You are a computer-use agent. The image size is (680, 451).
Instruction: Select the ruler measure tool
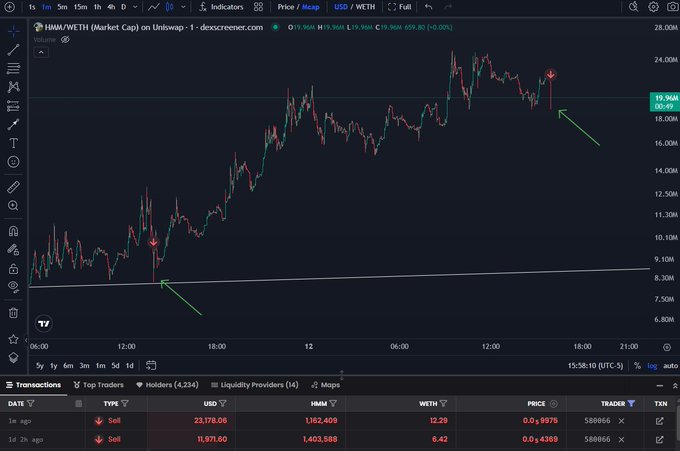pos(13,187)
